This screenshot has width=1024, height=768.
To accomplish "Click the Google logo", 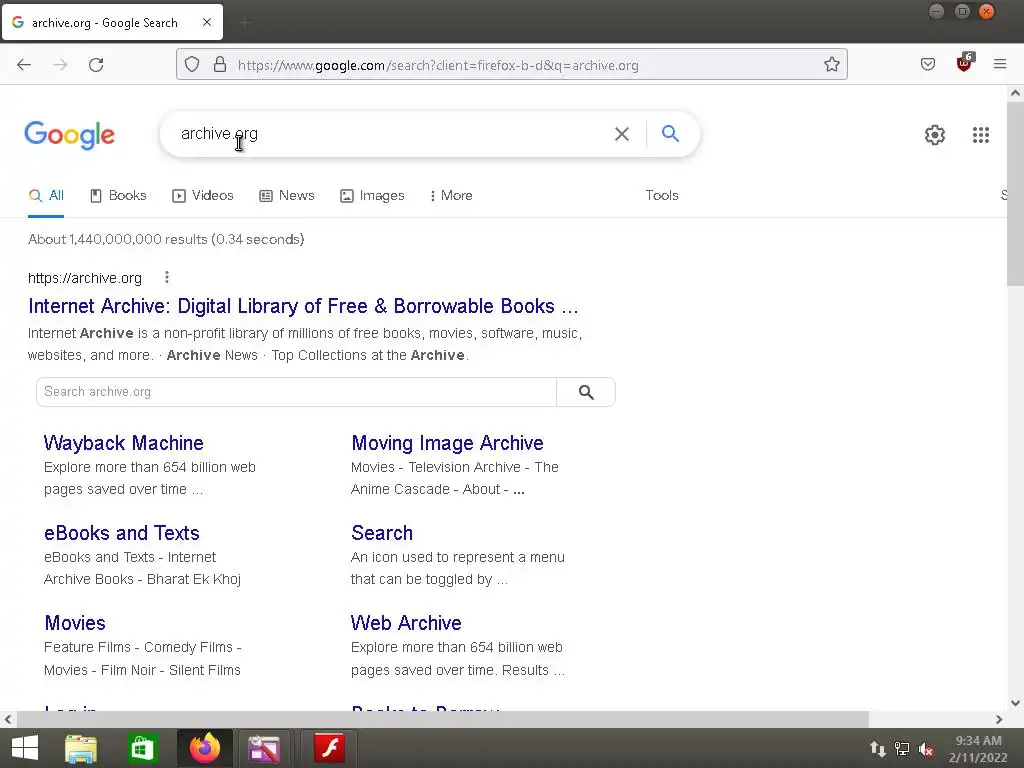I will click(x=70, y=135).
